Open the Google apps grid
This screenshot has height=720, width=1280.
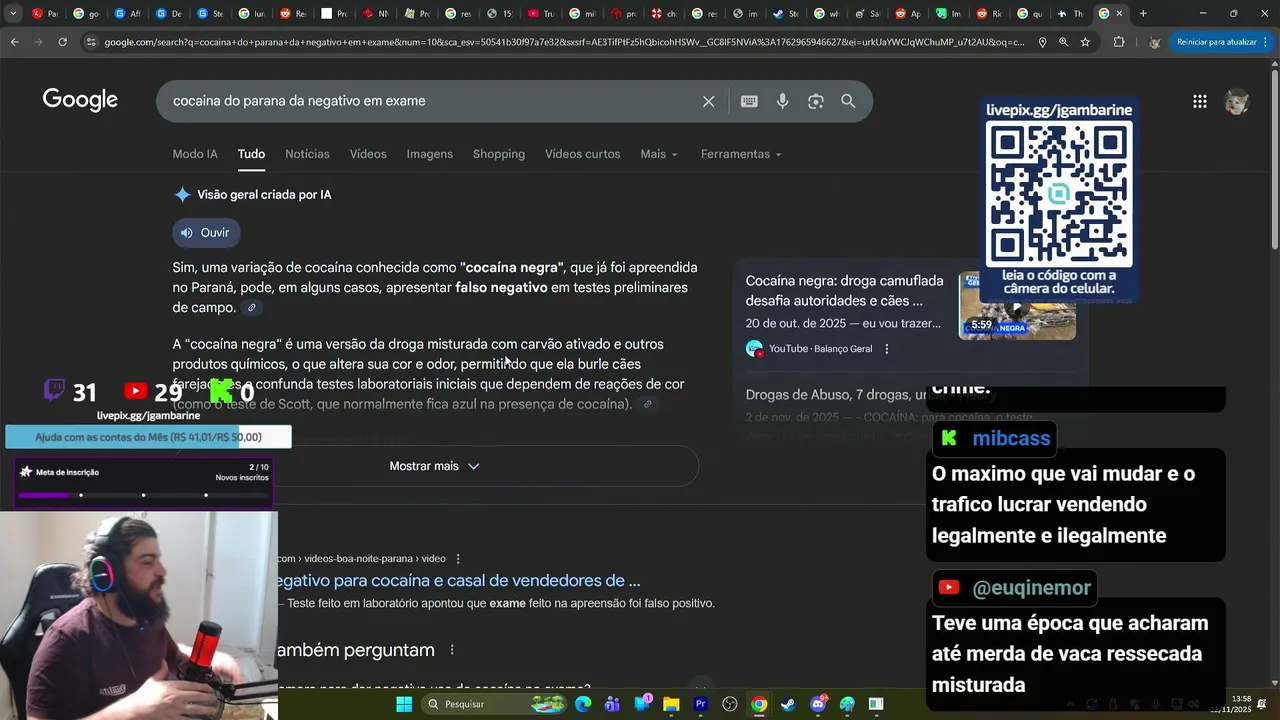pyautogui.click(x=1200, y=101)
